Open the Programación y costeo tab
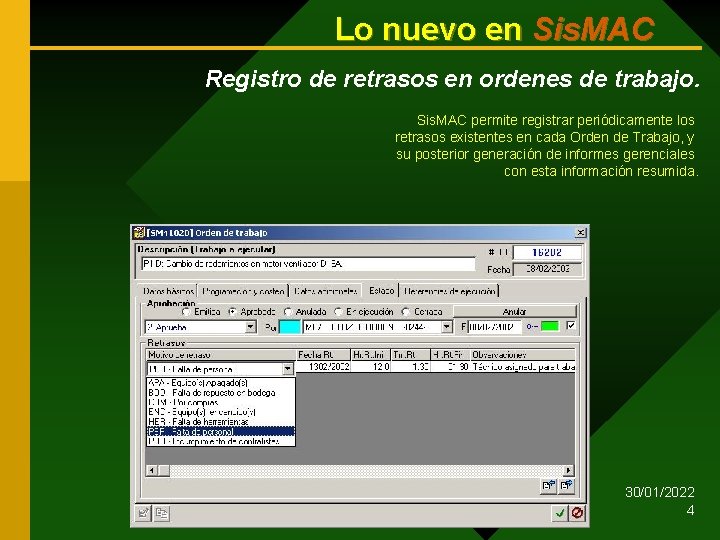Image resolution: width=720 pixels, height=540 pixels. [243, 291]
